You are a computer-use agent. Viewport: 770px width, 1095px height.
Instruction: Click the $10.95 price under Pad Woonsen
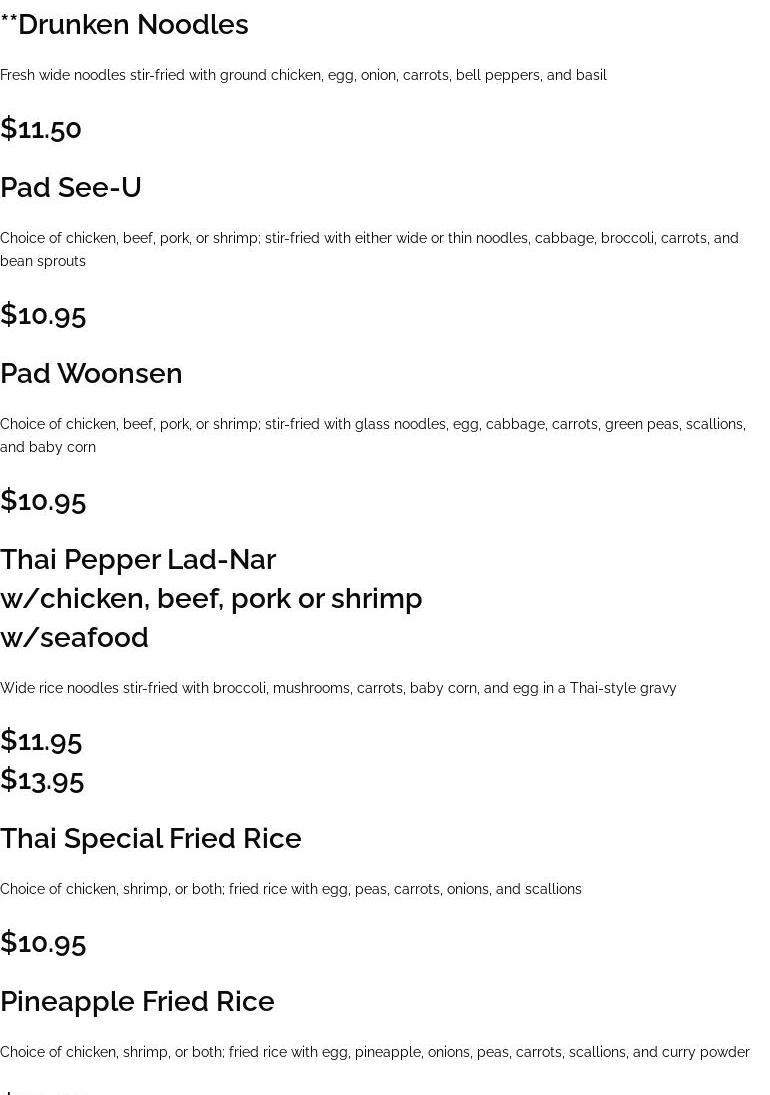[x=43, y=501]
